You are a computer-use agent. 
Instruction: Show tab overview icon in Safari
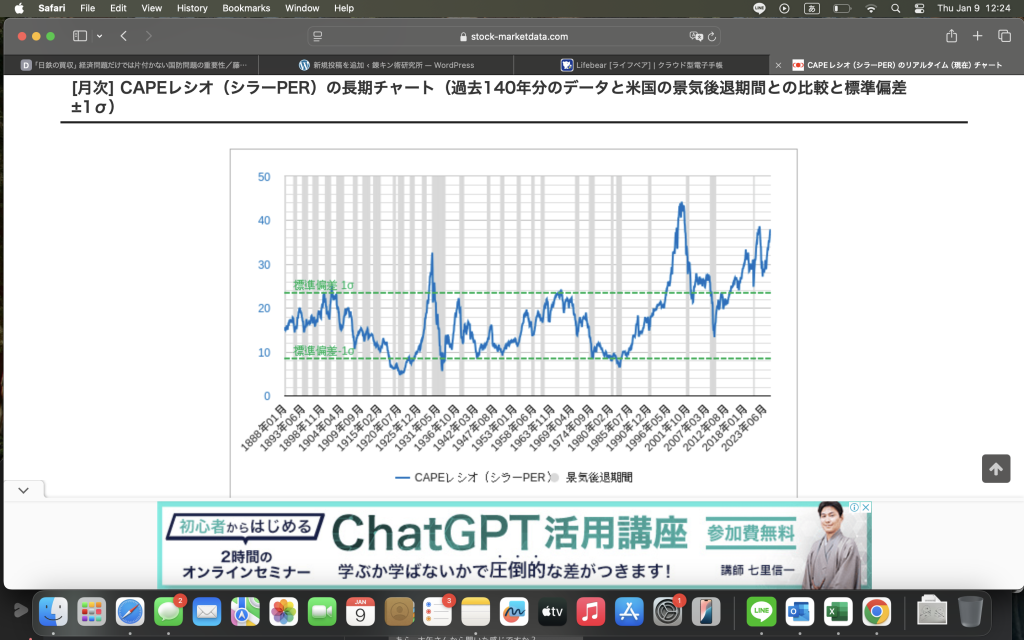(1004, 36)
